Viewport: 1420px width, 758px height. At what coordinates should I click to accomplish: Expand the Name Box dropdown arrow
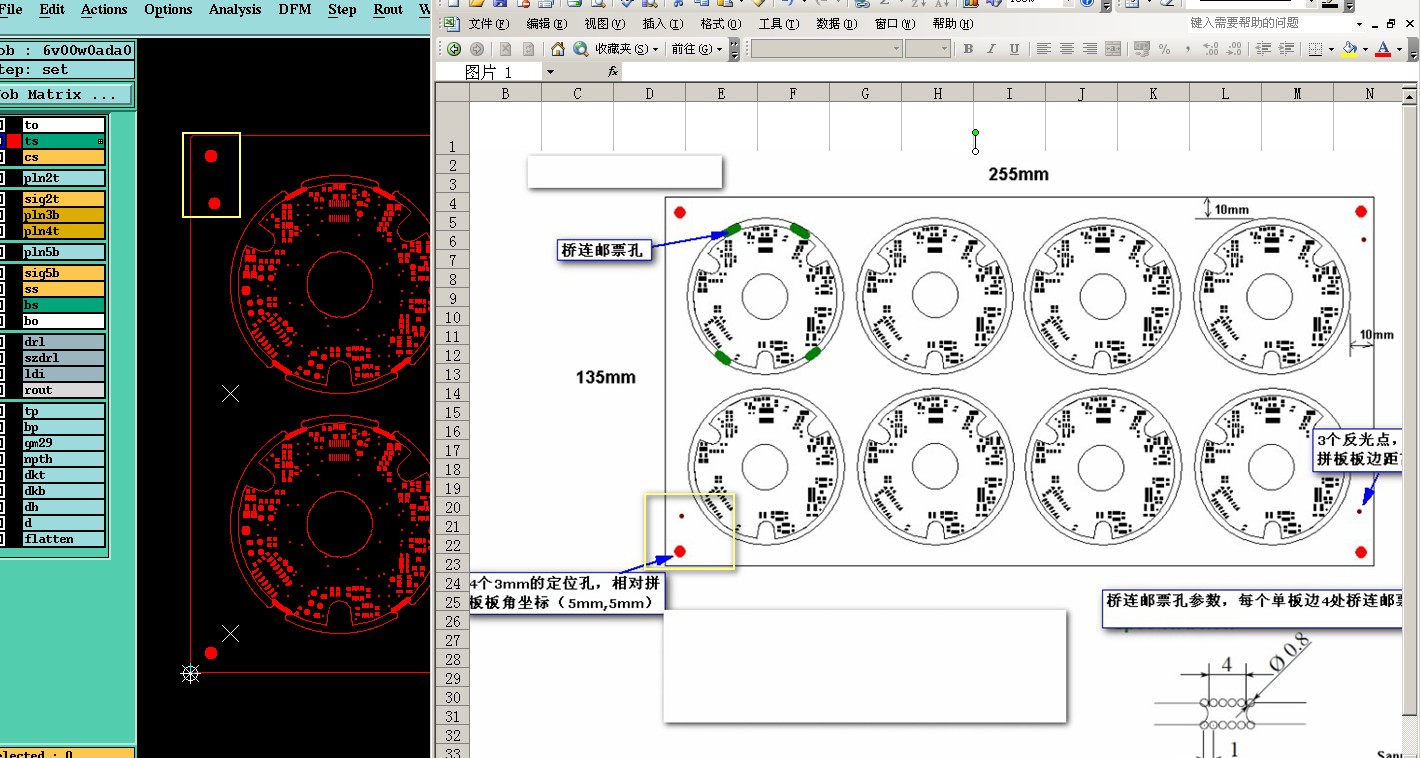point(549,72)
